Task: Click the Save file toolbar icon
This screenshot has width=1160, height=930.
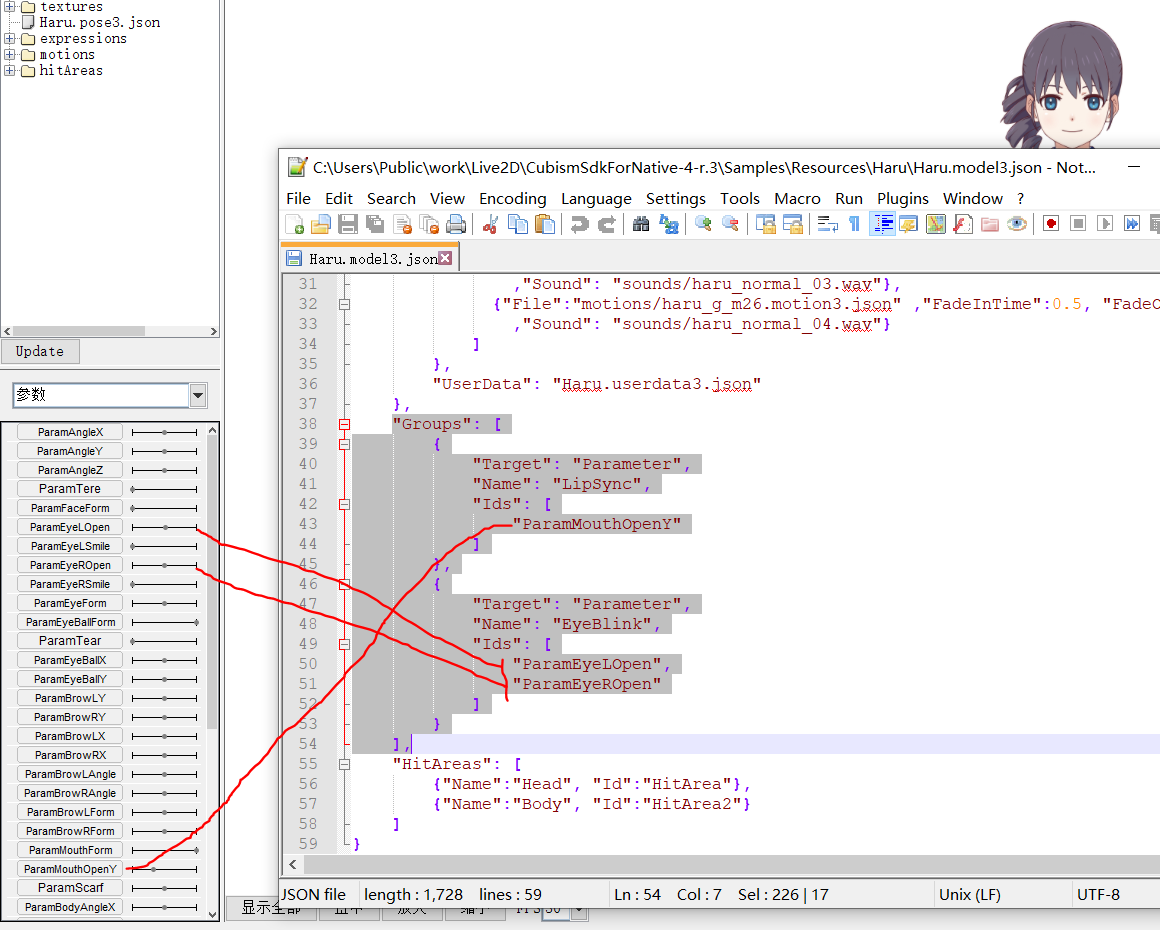Action: click(347, 224)
